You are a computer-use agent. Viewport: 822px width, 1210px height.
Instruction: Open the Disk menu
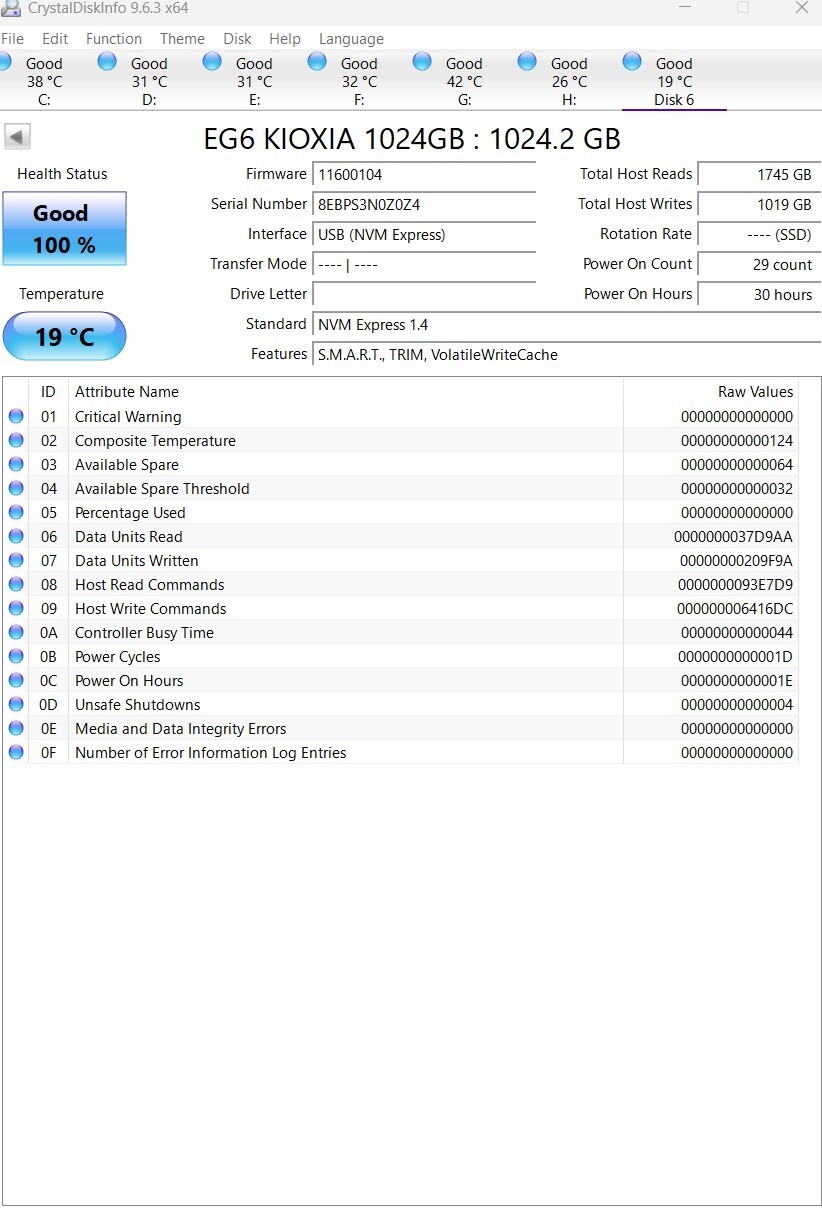[x=237, y=38]
